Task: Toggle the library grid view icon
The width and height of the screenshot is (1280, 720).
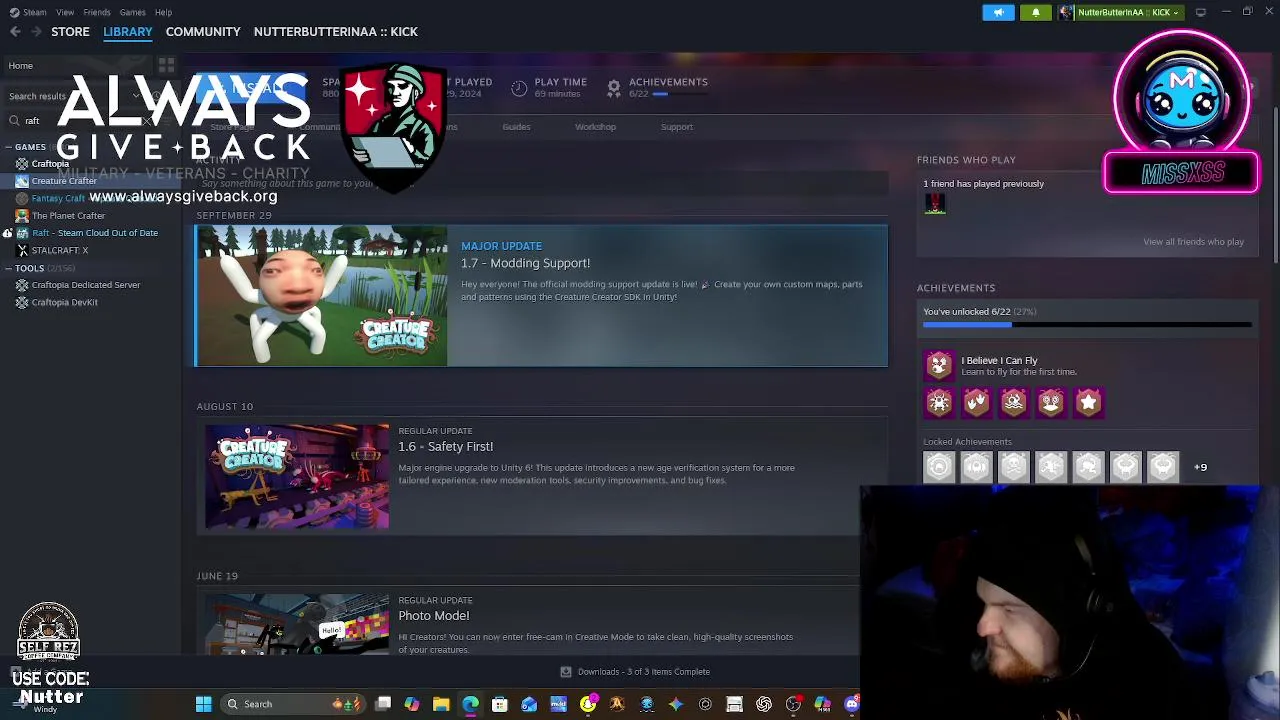Action: click(x=167, y=66)
